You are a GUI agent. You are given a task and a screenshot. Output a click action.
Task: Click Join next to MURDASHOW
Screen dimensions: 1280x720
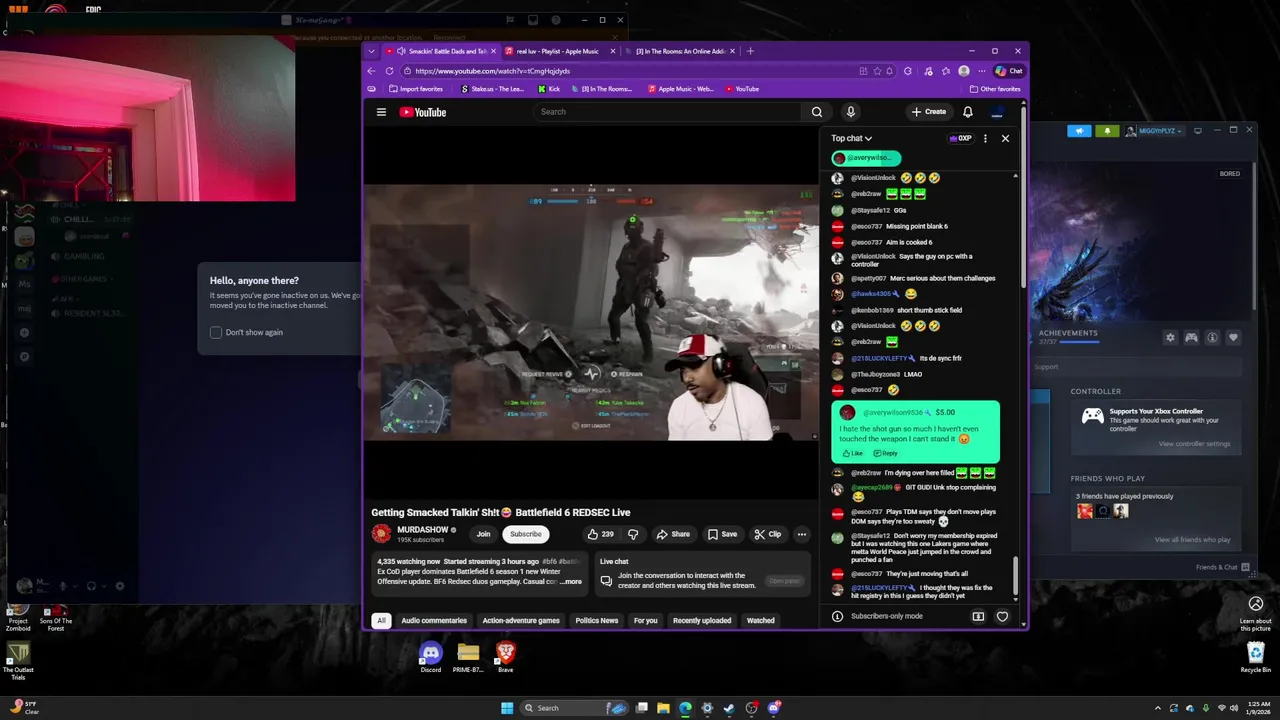483,534
